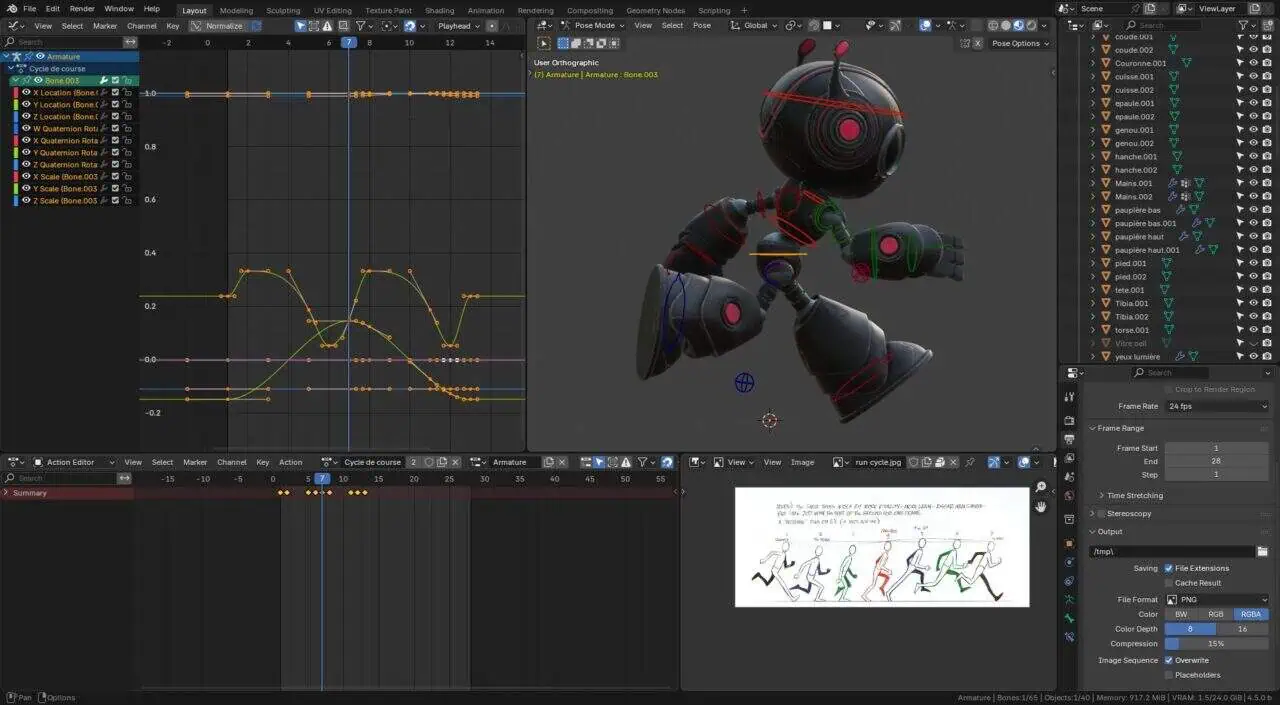Uncheck the Overwrite checkbox
The image size is (1280, 705).
1169,660
